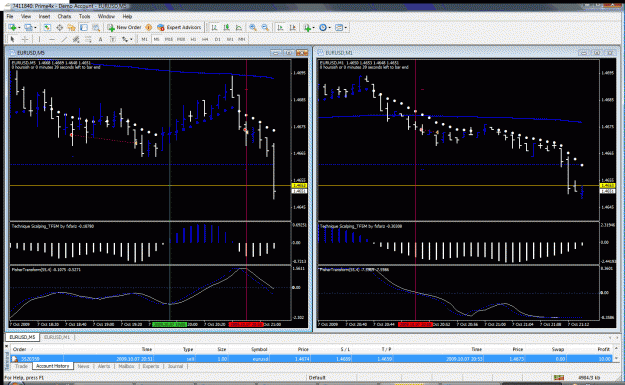This screenshot has width=625, height=385.
Task: Open the Insert menu
Action: click(x=44, y=16)
